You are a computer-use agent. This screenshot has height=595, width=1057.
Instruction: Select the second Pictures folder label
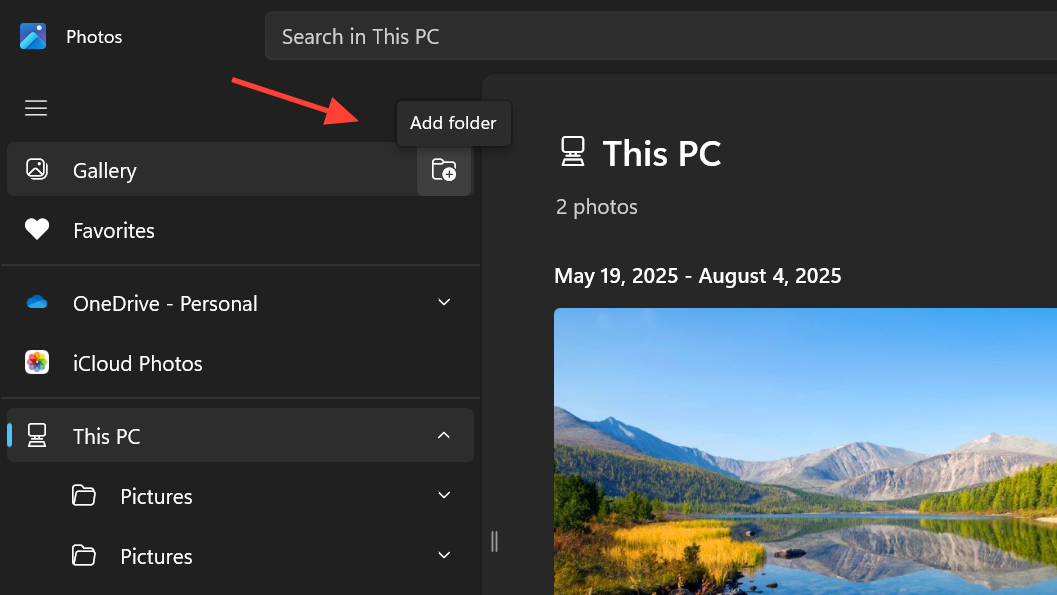point(156,556)
